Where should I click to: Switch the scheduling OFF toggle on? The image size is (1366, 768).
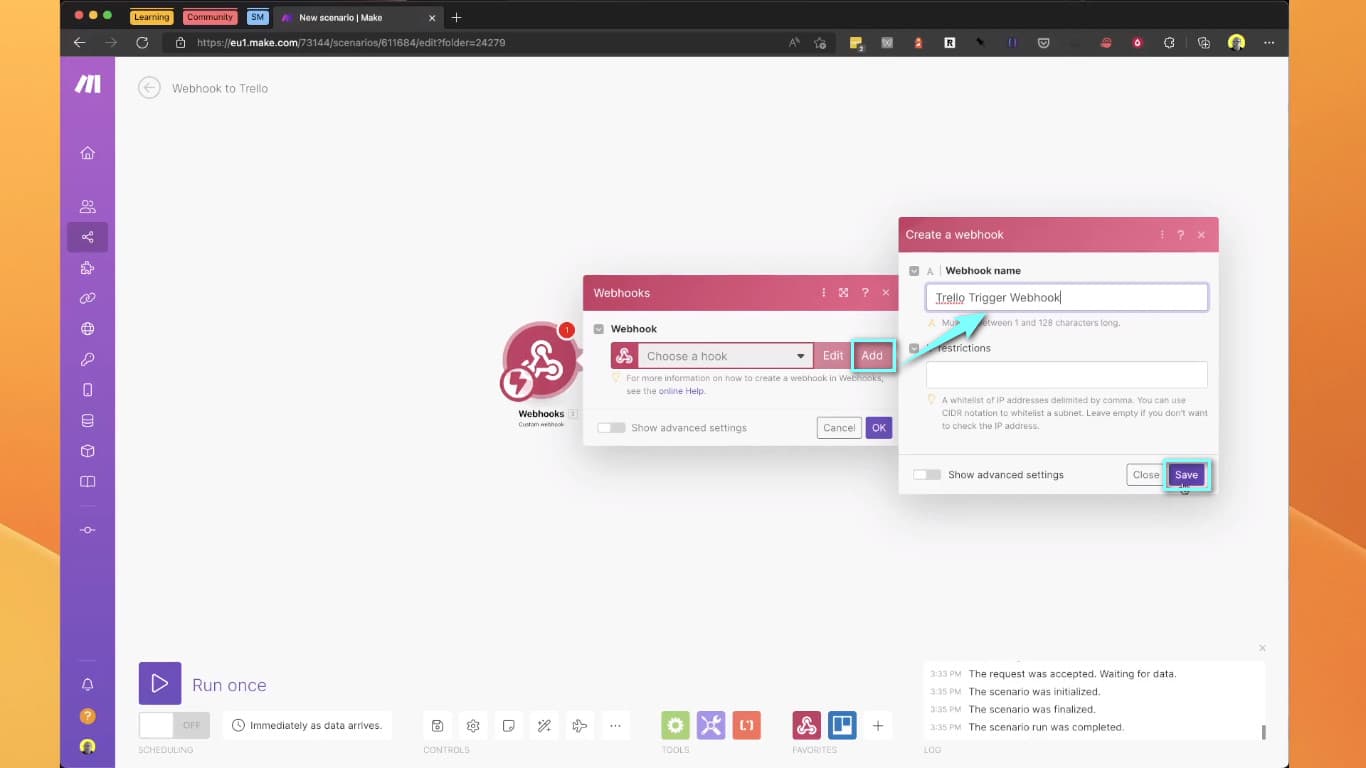point(175,725)
